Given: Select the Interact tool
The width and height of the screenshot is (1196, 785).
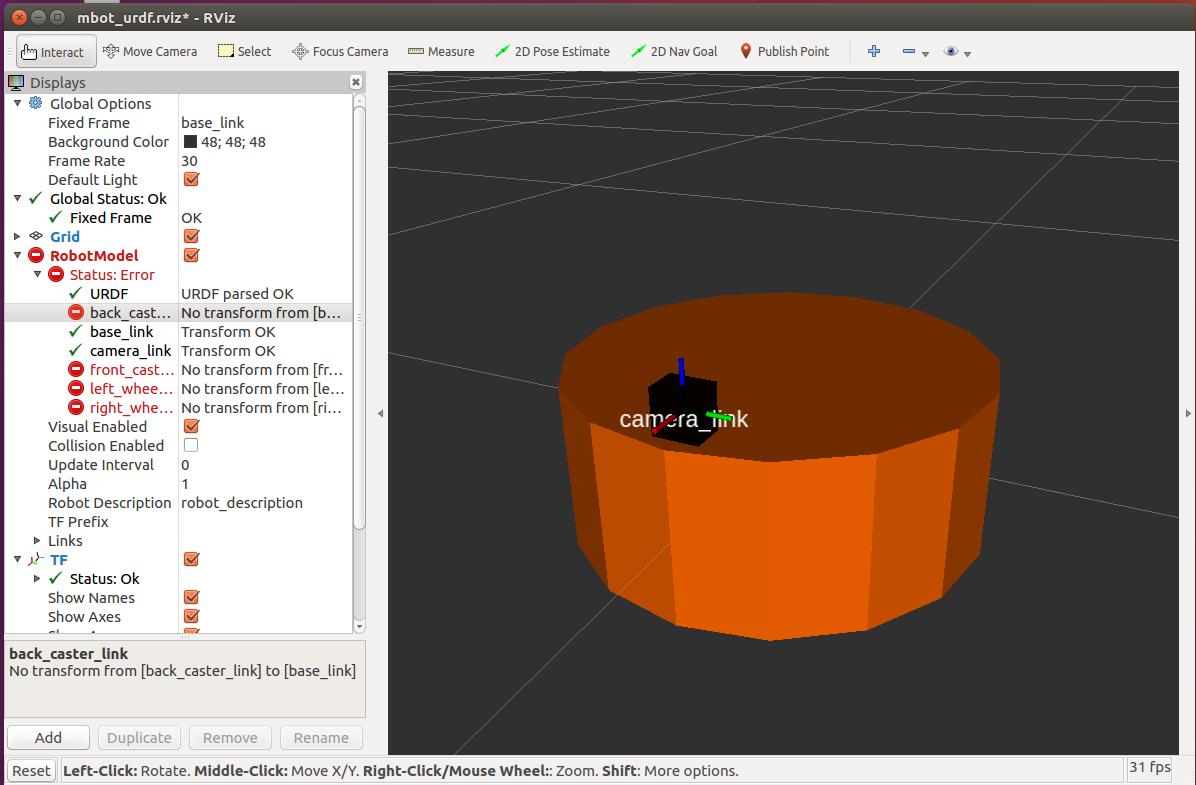Looking at the screenshot, I should pos(55,51).
